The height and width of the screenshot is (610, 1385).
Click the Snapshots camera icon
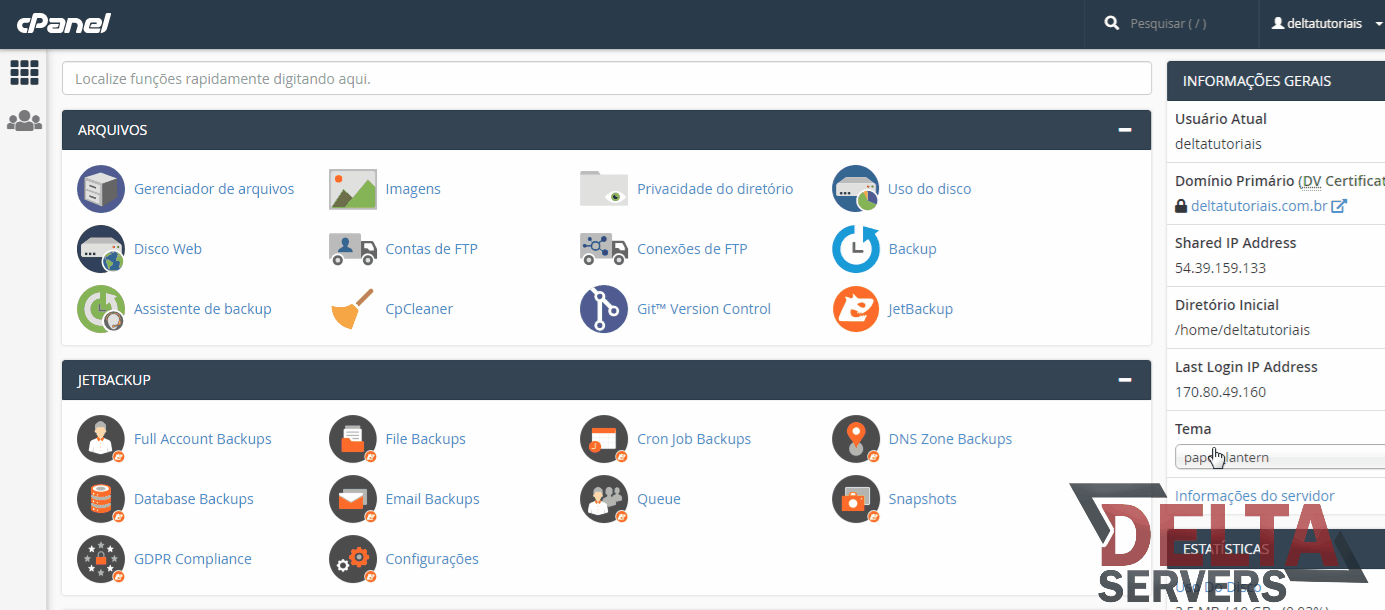[x=856, y=499]
